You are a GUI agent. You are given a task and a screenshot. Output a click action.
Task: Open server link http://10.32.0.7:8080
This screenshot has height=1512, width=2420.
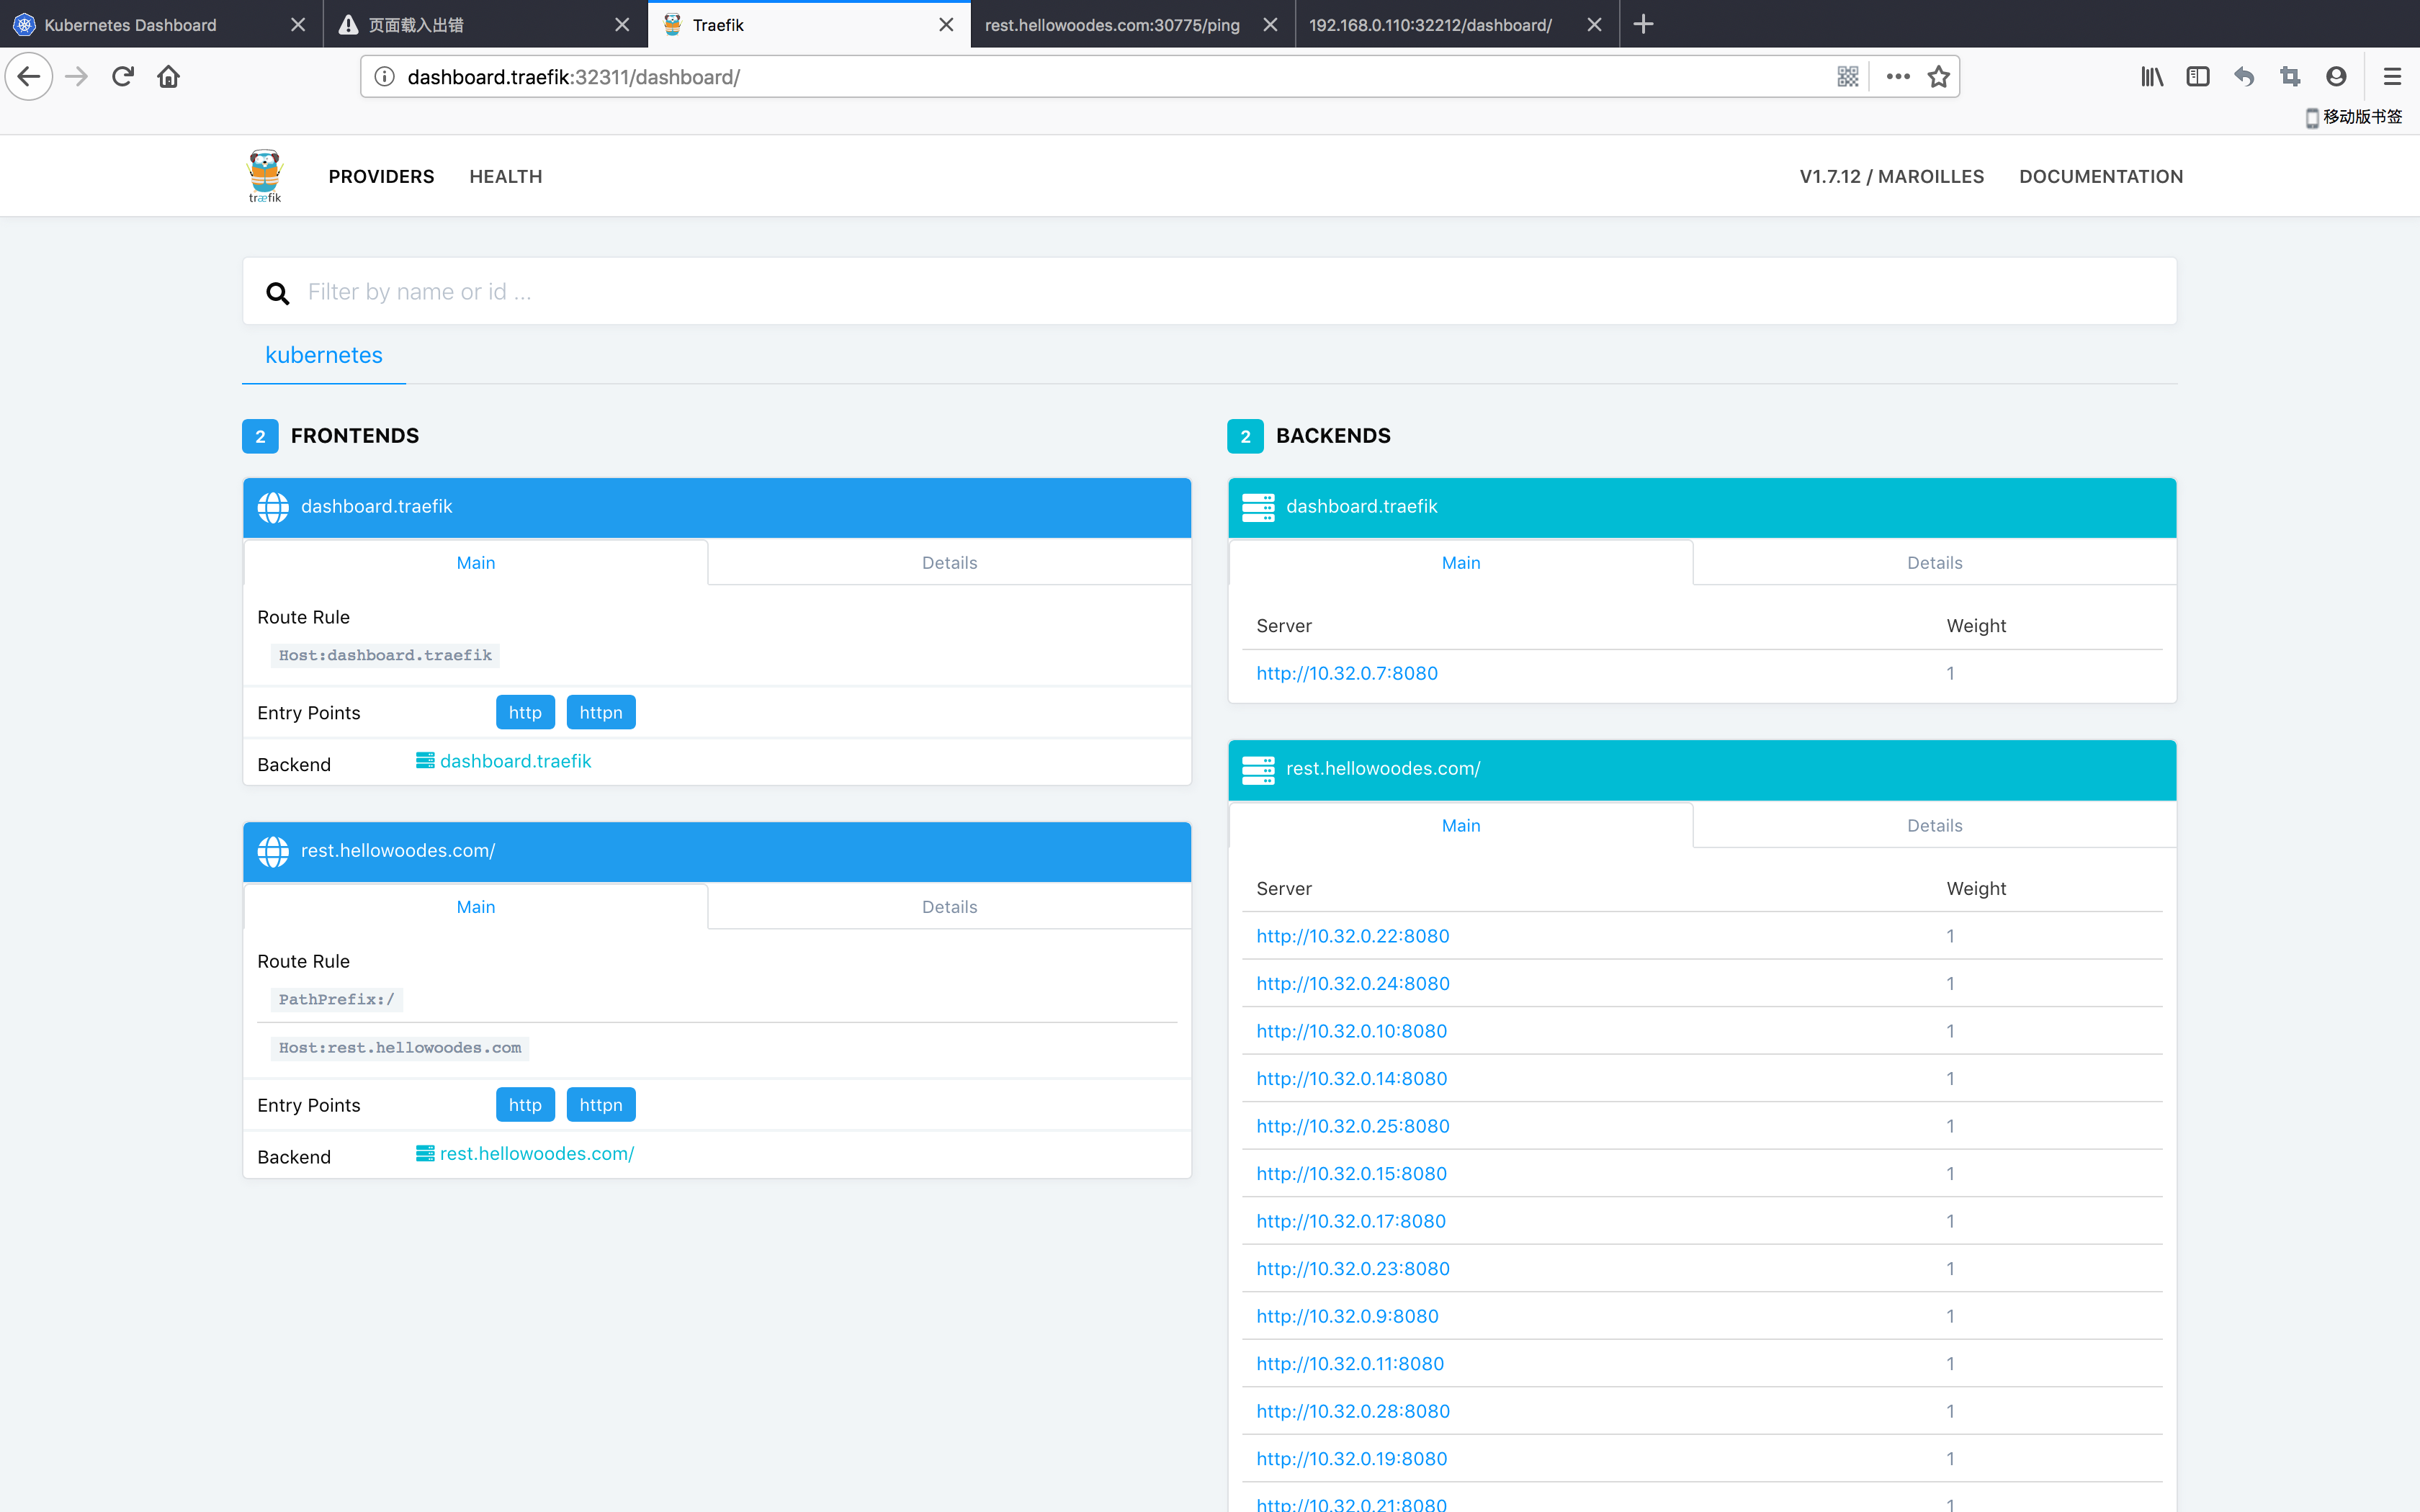pos(1345,673)
